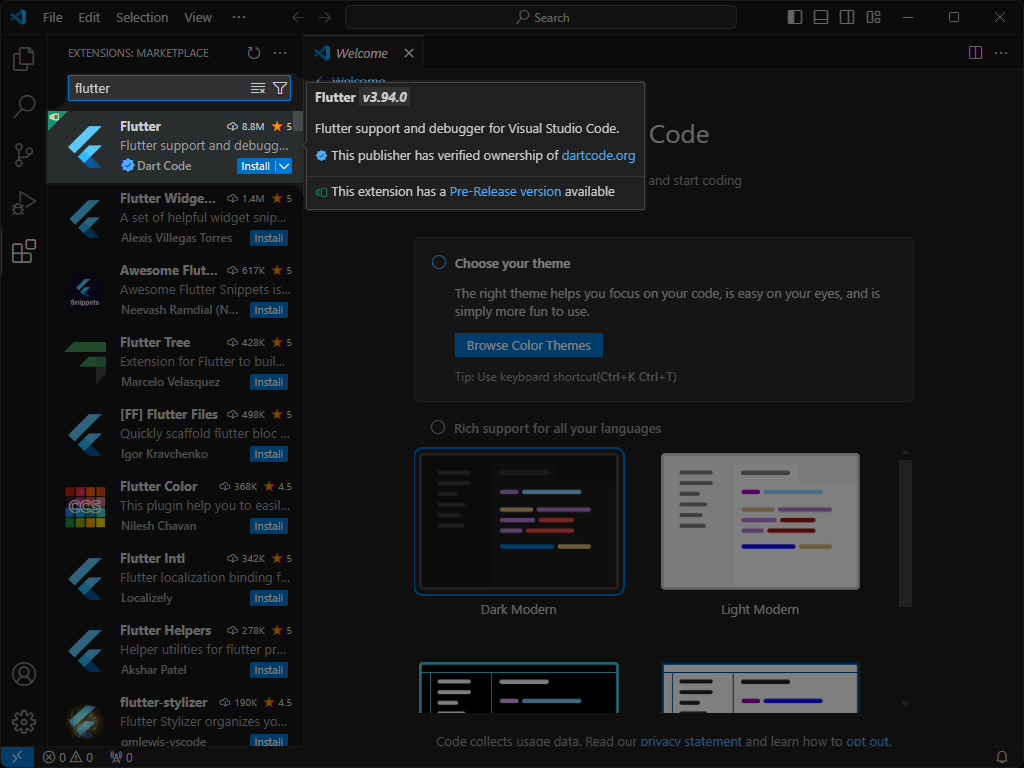Open Run and Debug view
This screenshot has width=1024, height=768.
24,203
